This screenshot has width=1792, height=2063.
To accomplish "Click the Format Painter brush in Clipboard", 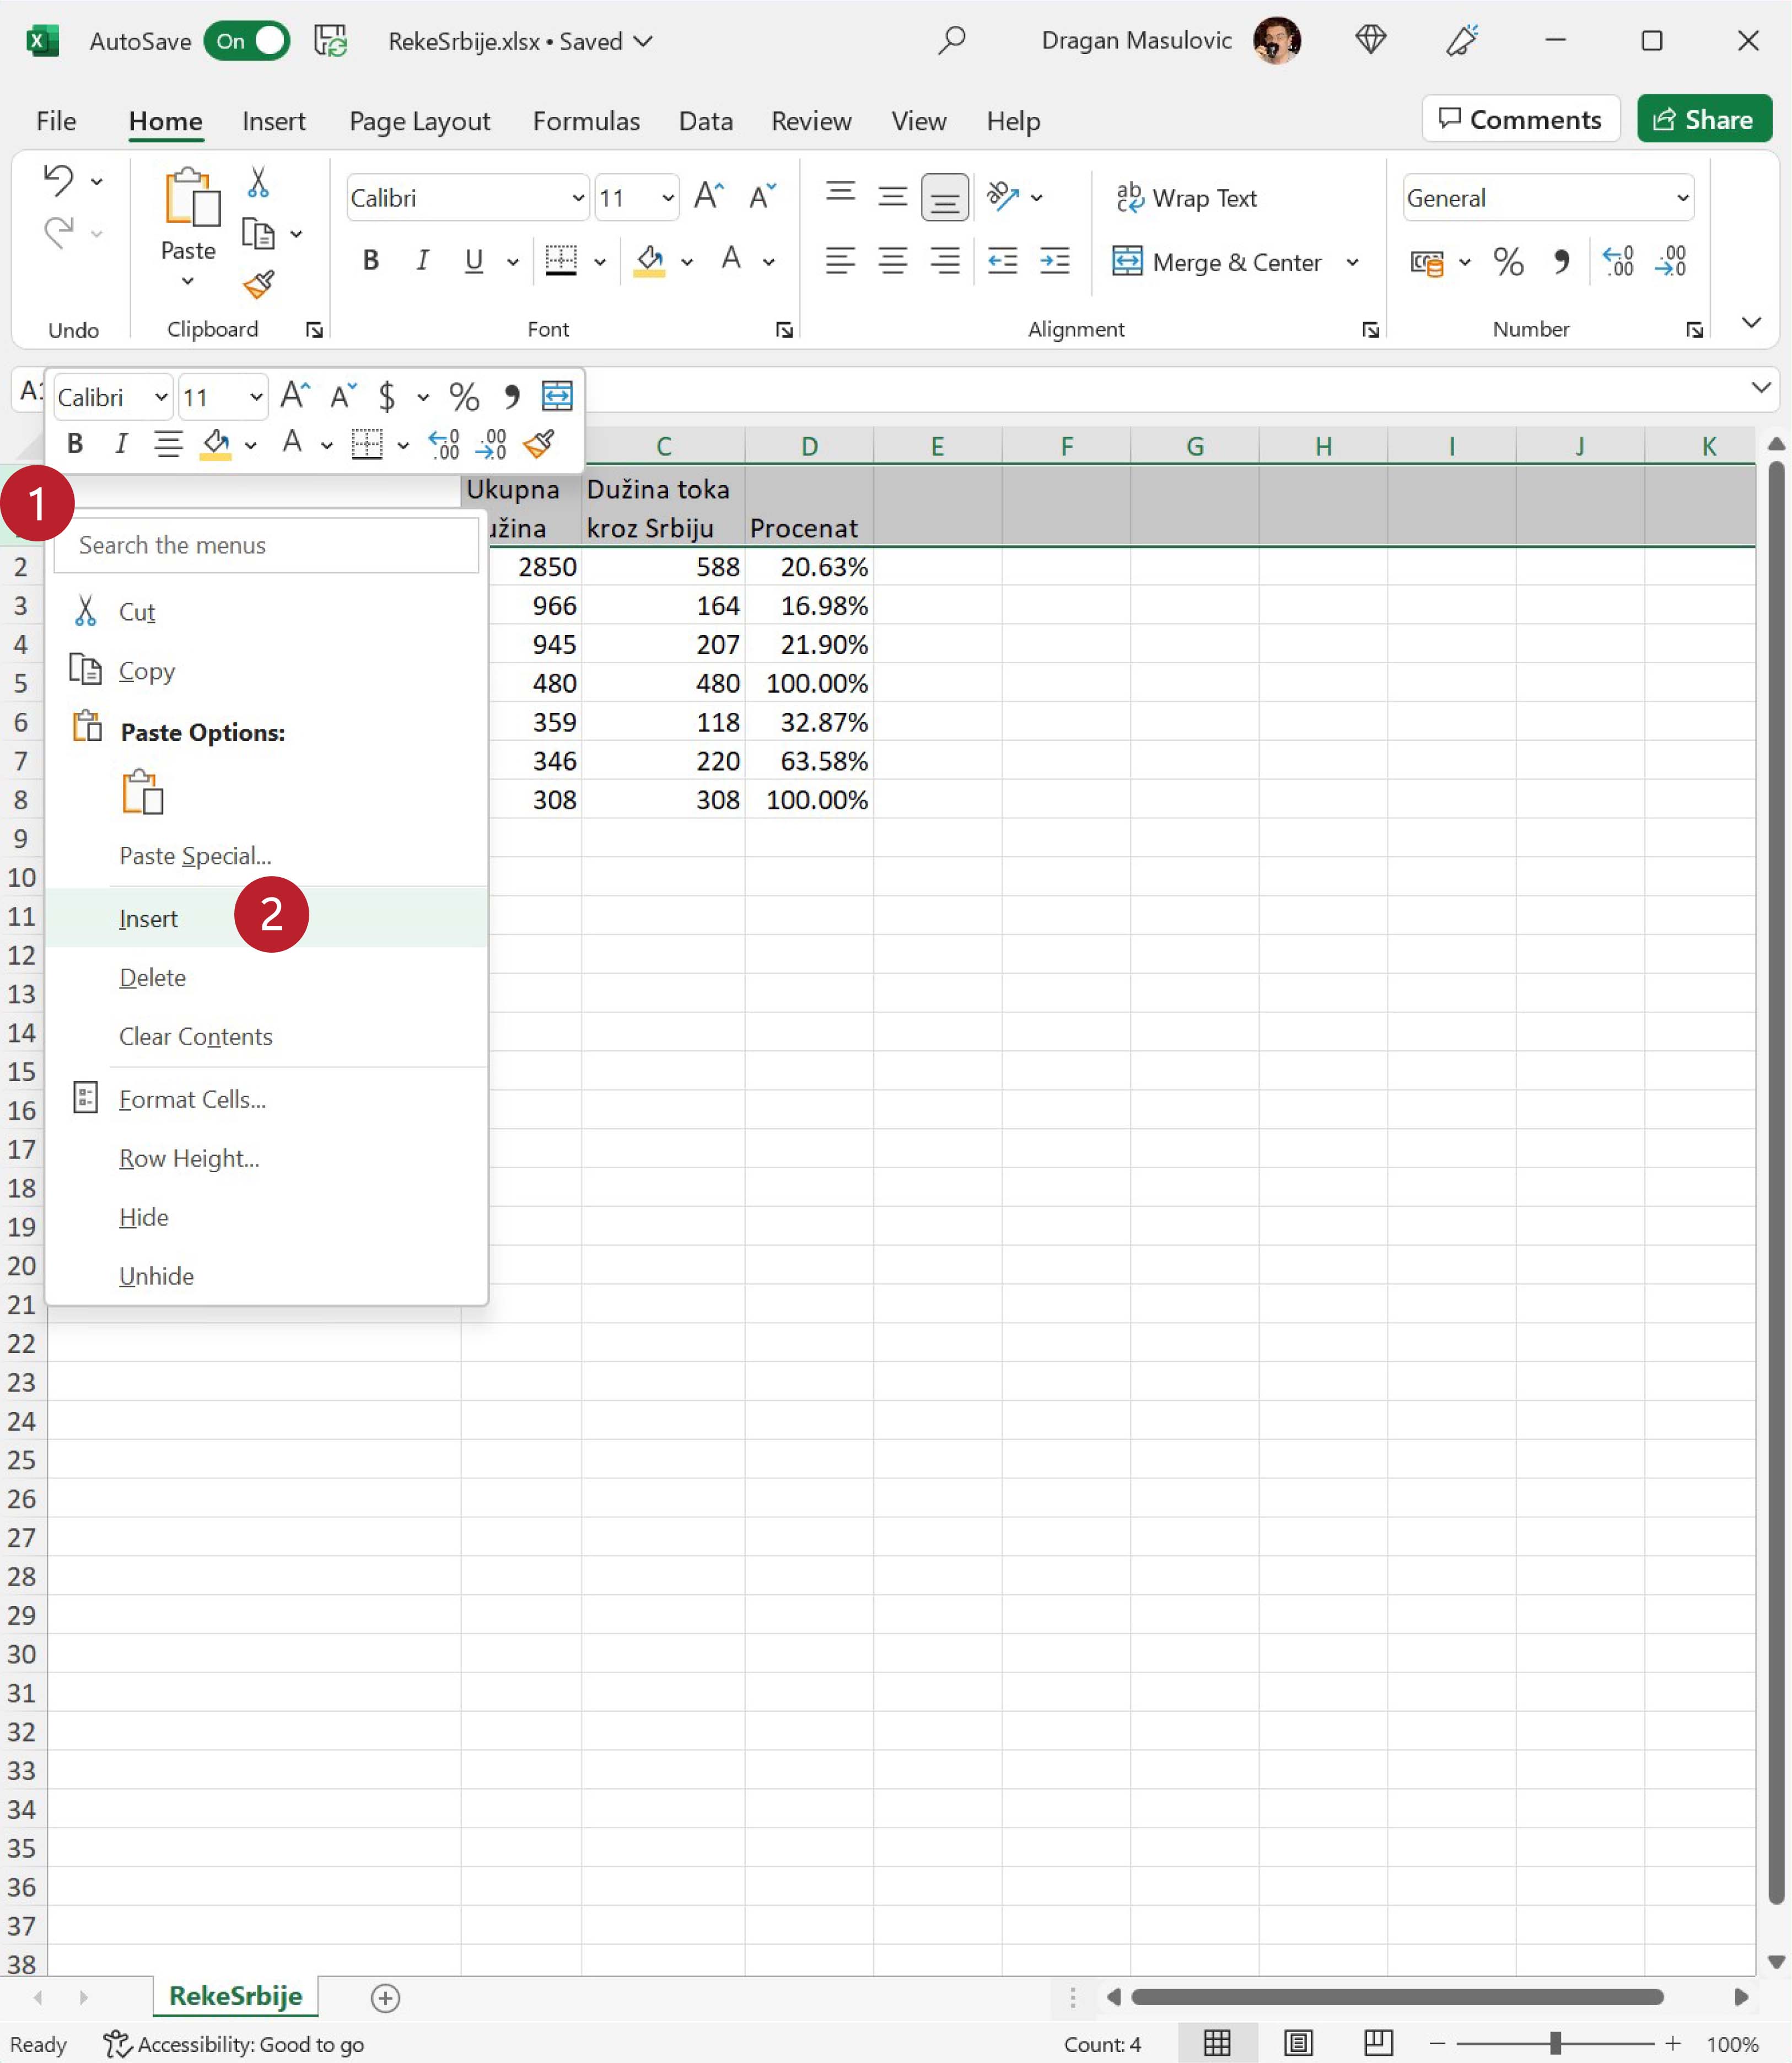I will (258, 285).
